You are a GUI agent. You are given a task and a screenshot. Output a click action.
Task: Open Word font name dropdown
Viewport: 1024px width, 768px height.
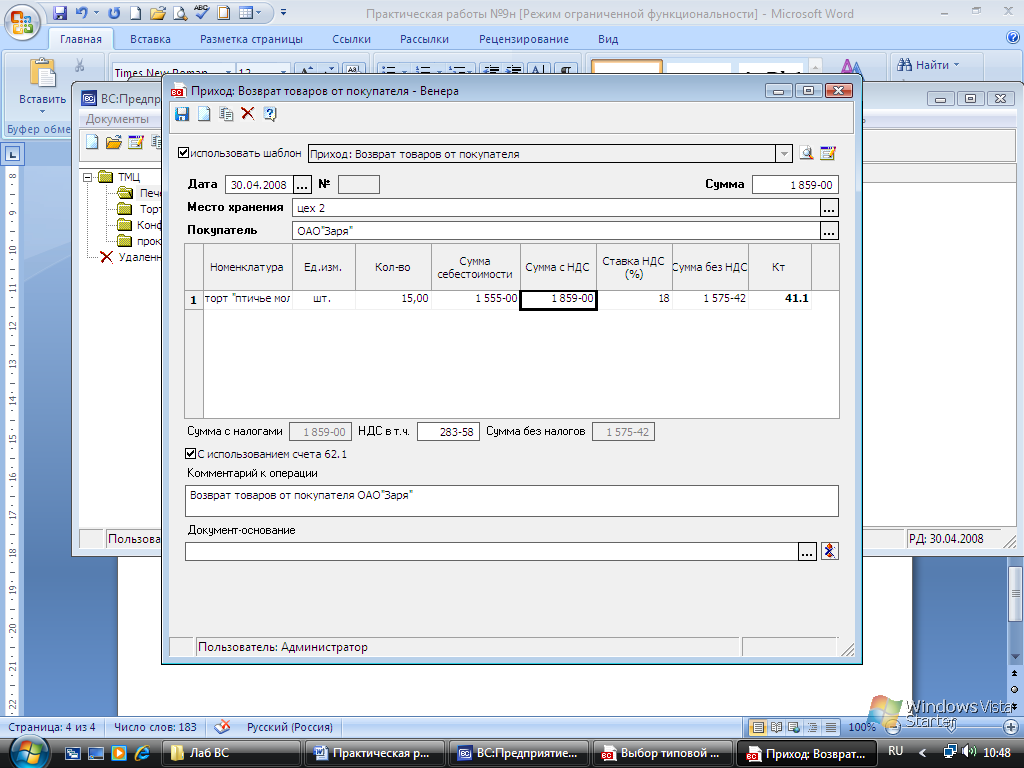click(x=228, y=72)
